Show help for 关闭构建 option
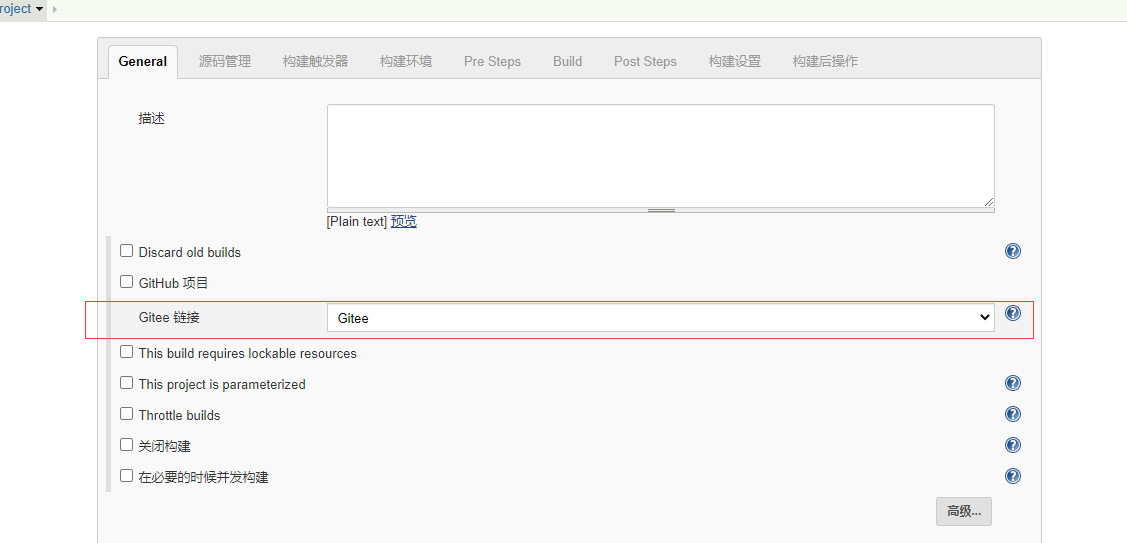The width and height of the screenshot is (1127, 543). (x=1013, y=444)
